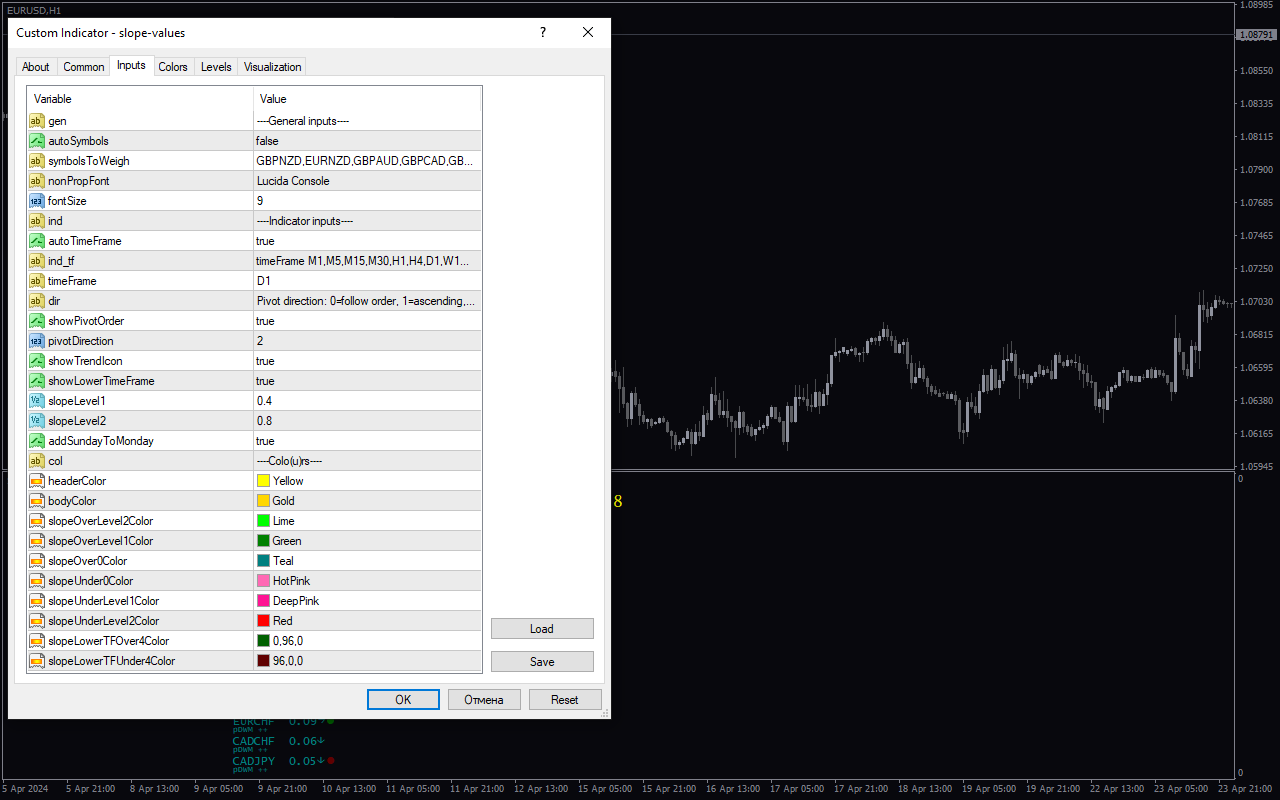Click the Load button
This screenshot has height=800, width=1280.
[x=542, y=629]
